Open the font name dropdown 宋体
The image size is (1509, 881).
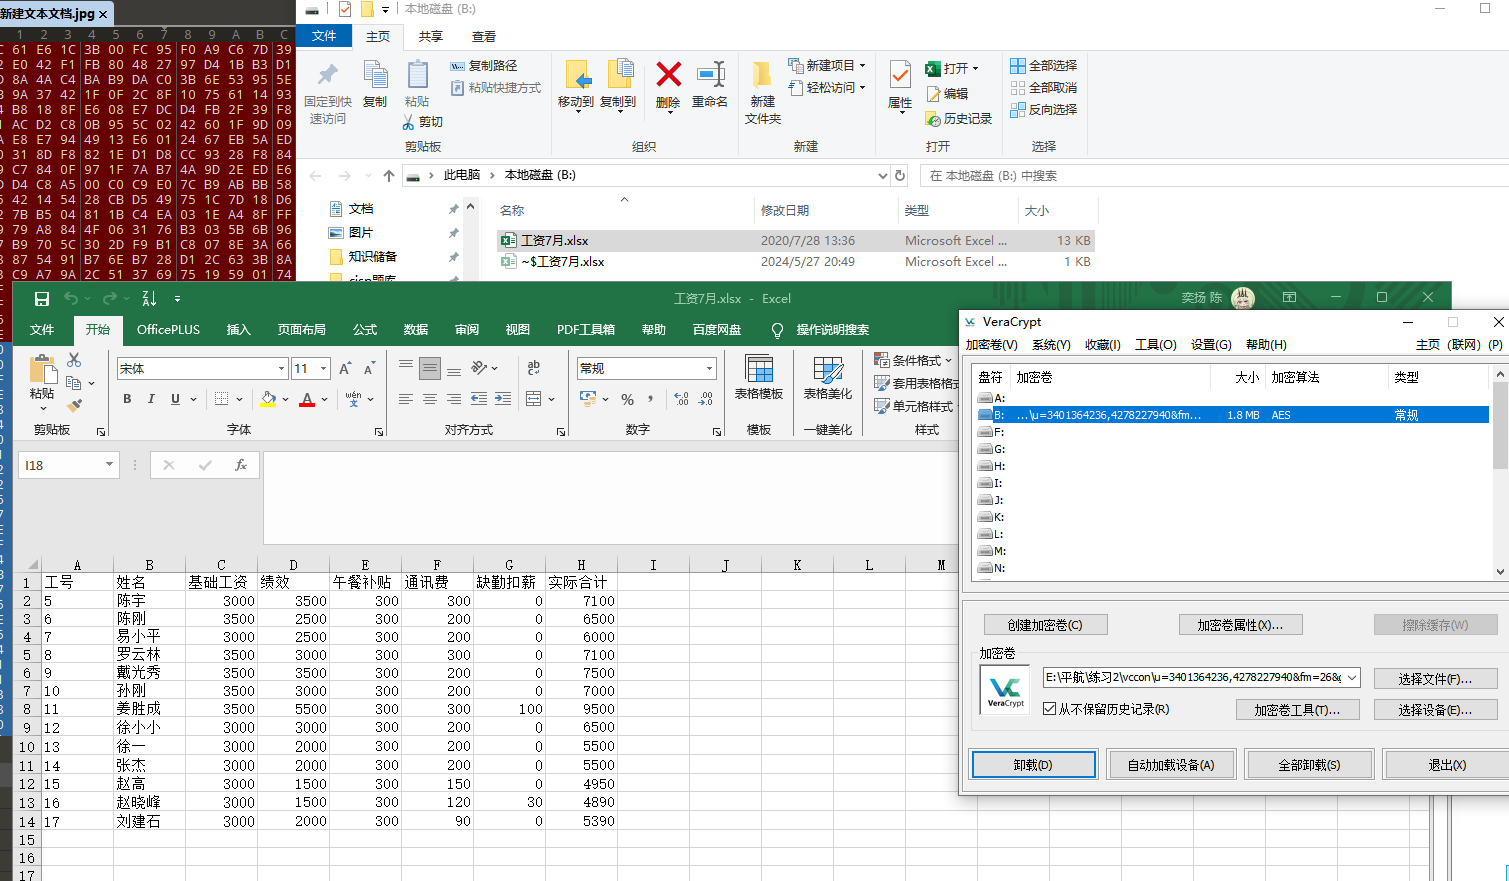[281, 369]
